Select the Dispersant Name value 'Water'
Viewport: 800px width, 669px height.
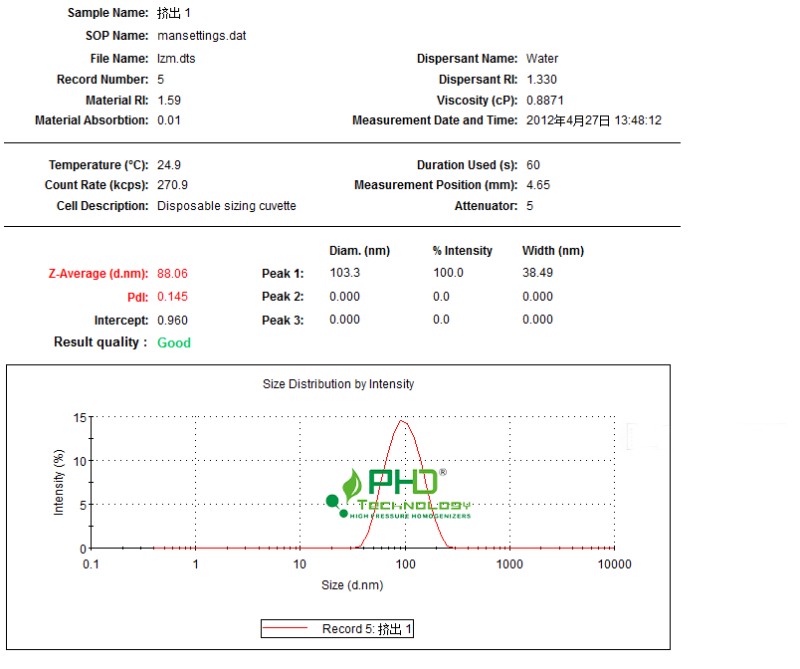tap(542, 59)
